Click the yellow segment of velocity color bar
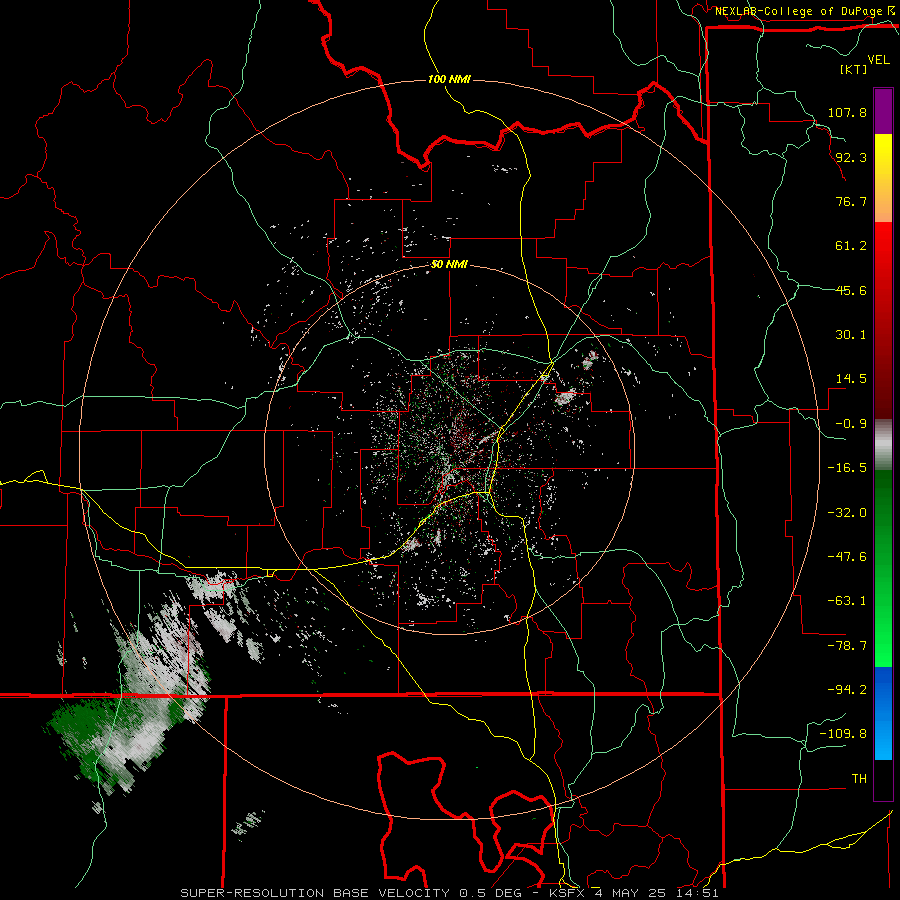Viewport: 900px width, 900px height. (883, 178)
